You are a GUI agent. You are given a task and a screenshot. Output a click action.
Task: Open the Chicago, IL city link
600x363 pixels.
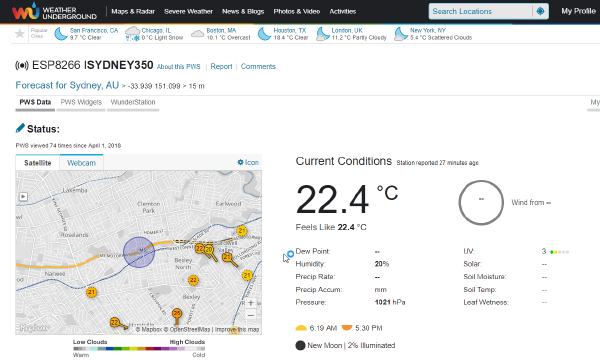coord(156,30)
